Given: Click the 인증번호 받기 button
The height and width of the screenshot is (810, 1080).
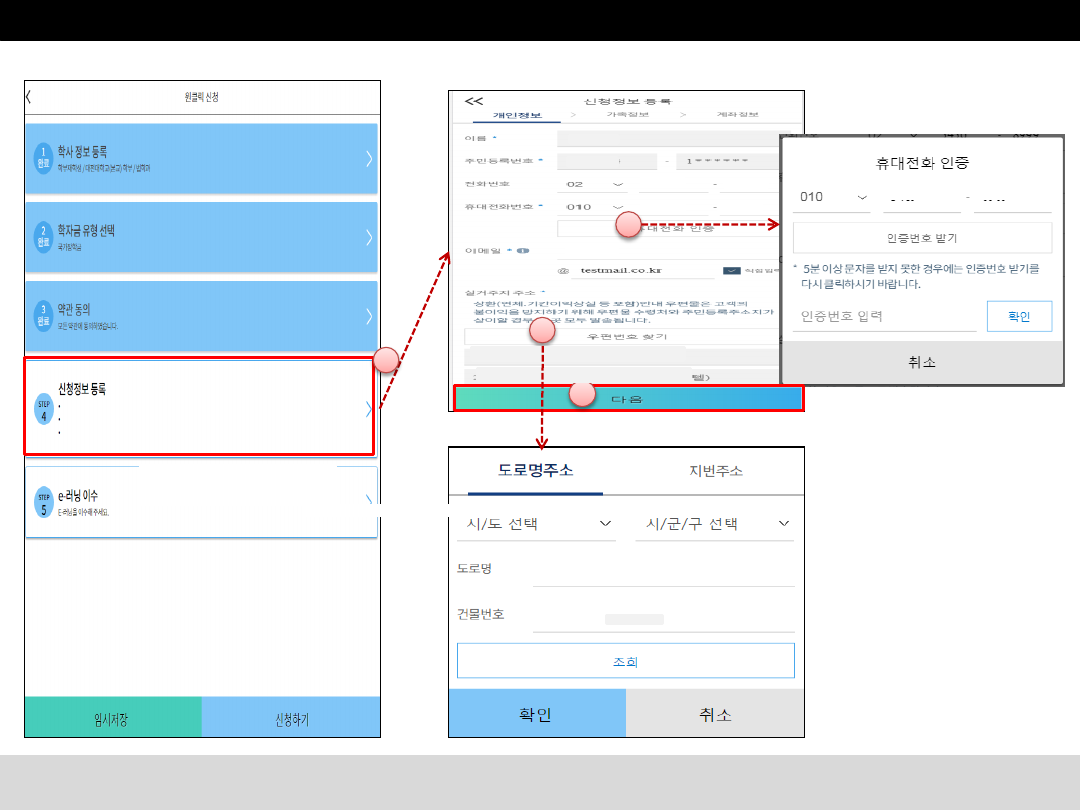Looking at the screenshot, I should point(921,238).
